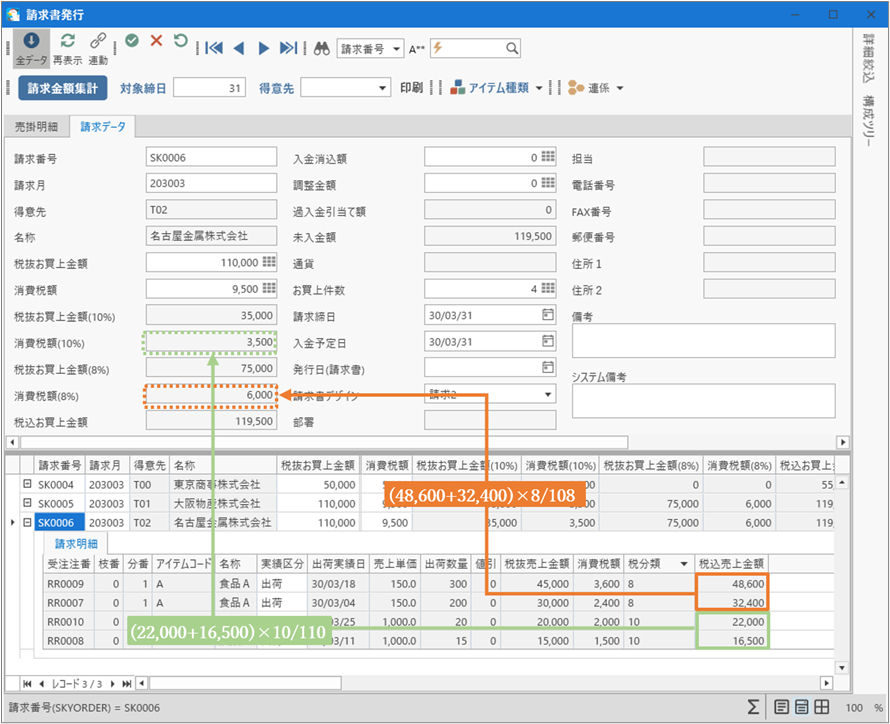Expand the SK0004 row in grid
This screenshot has height=724, width=890.
coord(27,484)
